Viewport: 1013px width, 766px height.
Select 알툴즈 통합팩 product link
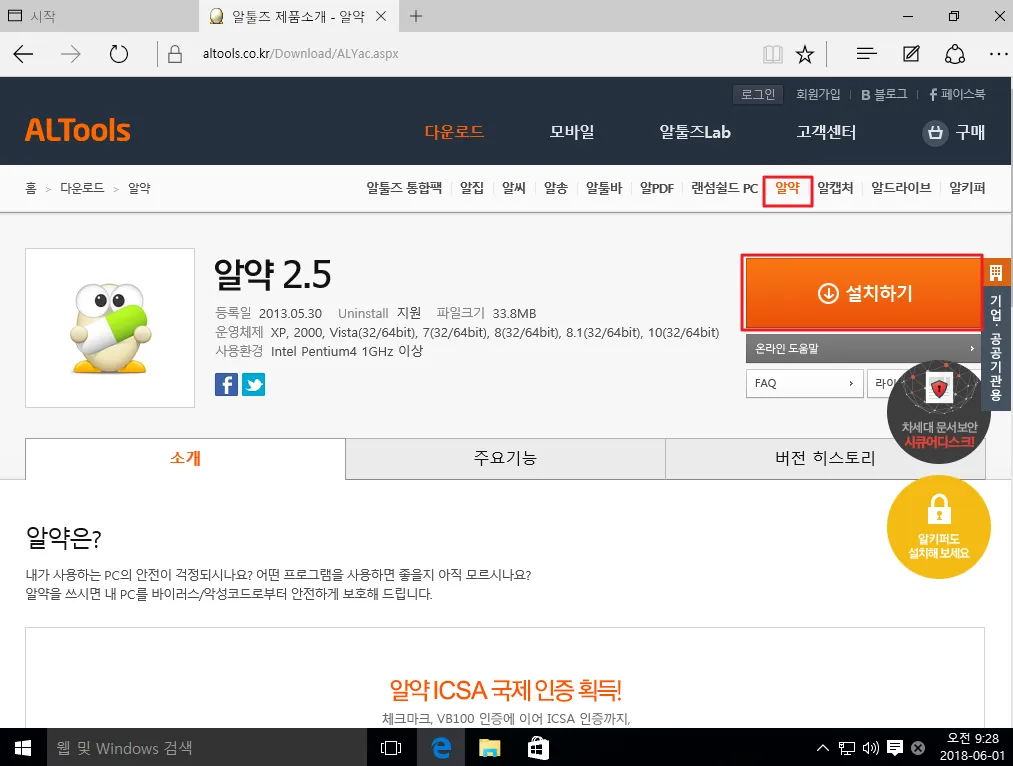404,188
